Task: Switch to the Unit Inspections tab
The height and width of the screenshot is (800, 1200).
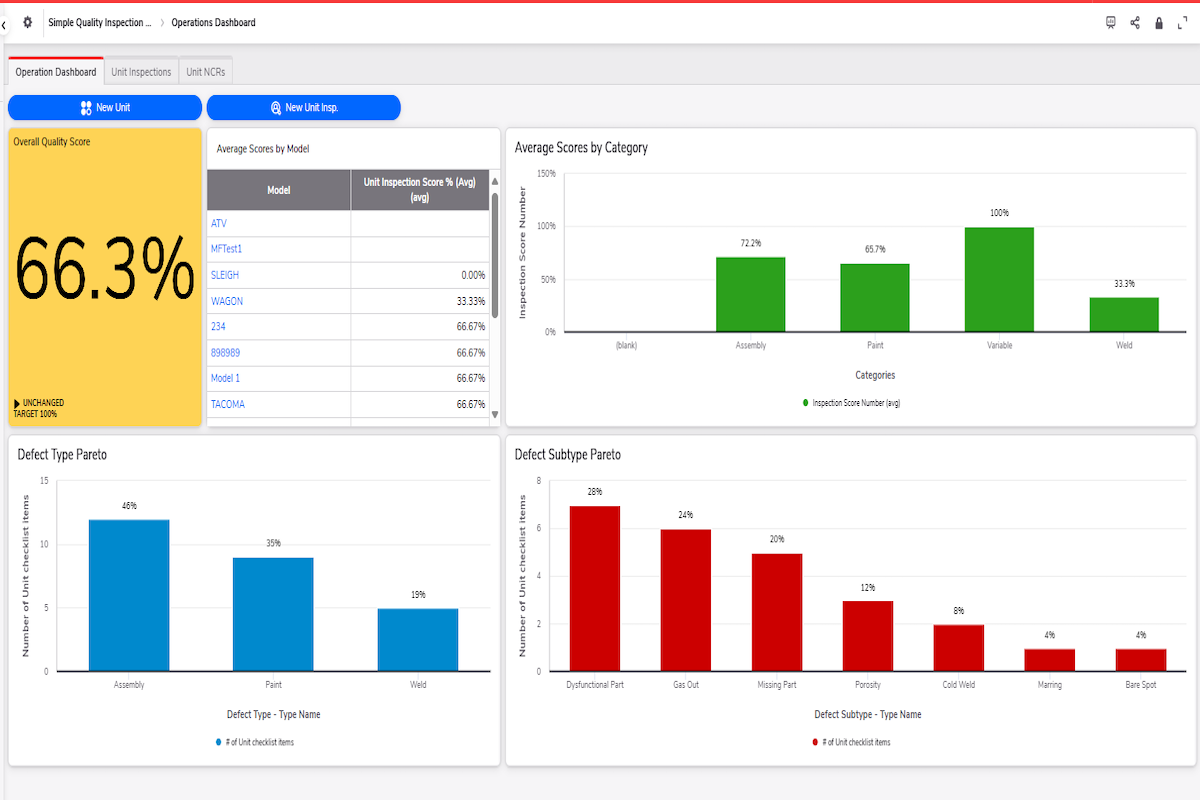Action: (141, 72)
